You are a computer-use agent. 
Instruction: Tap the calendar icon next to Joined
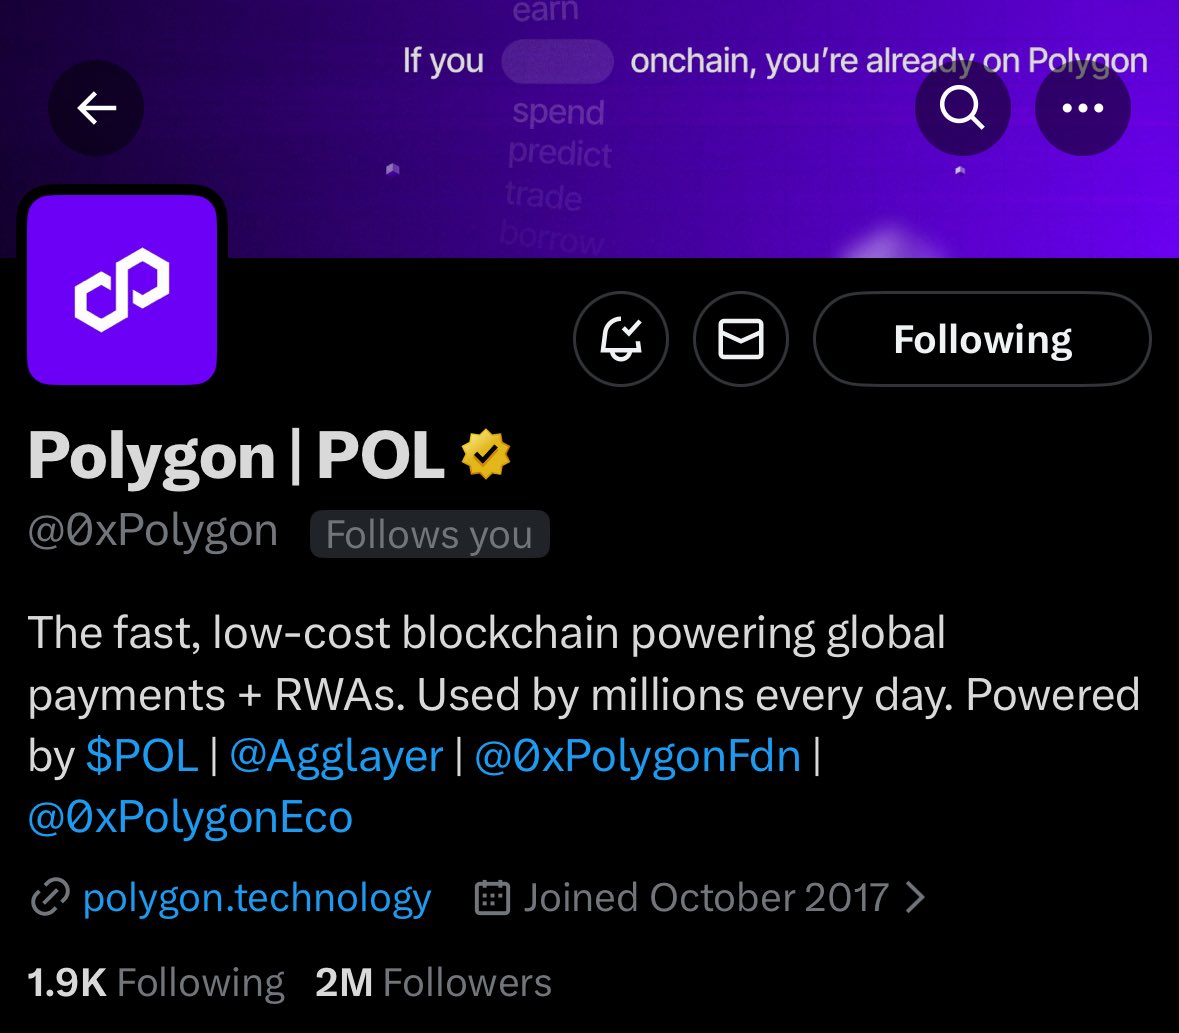point(492,898)
